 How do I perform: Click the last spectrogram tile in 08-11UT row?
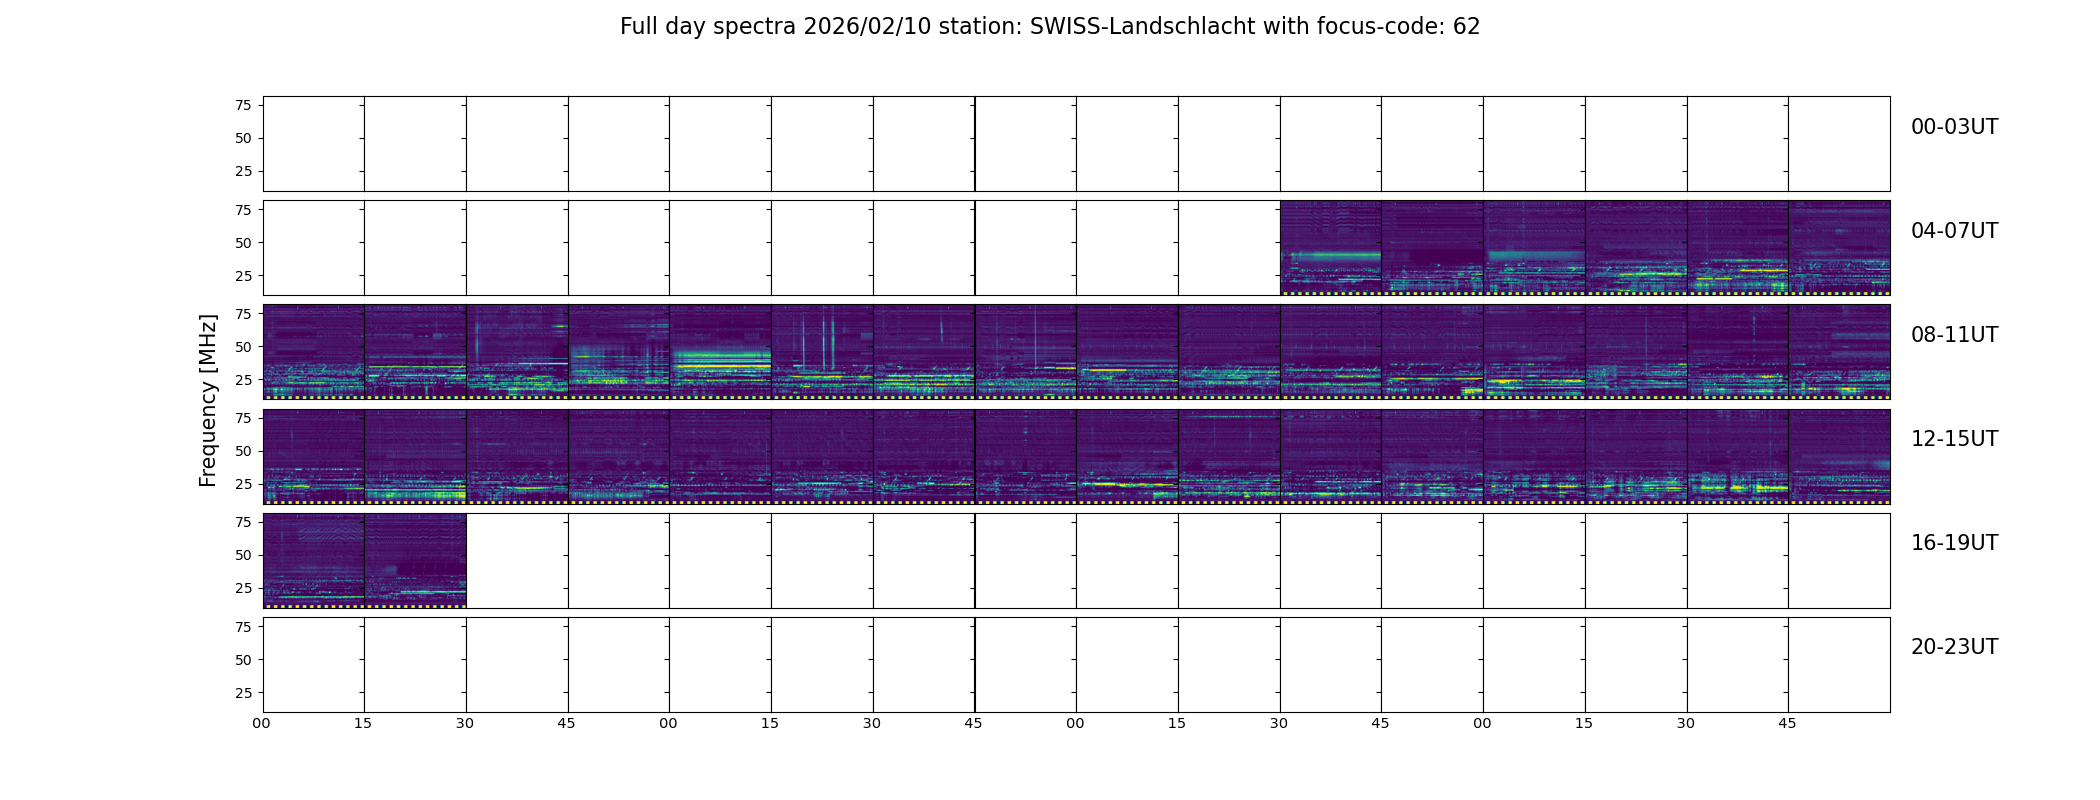pos(1839,352)
